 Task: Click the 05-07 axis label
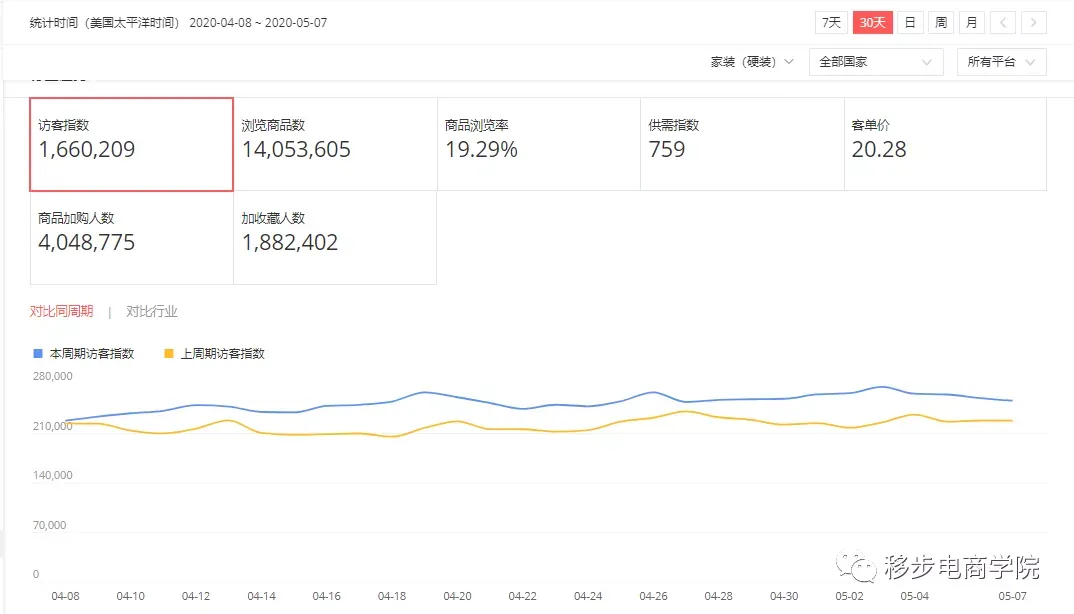1012,596
